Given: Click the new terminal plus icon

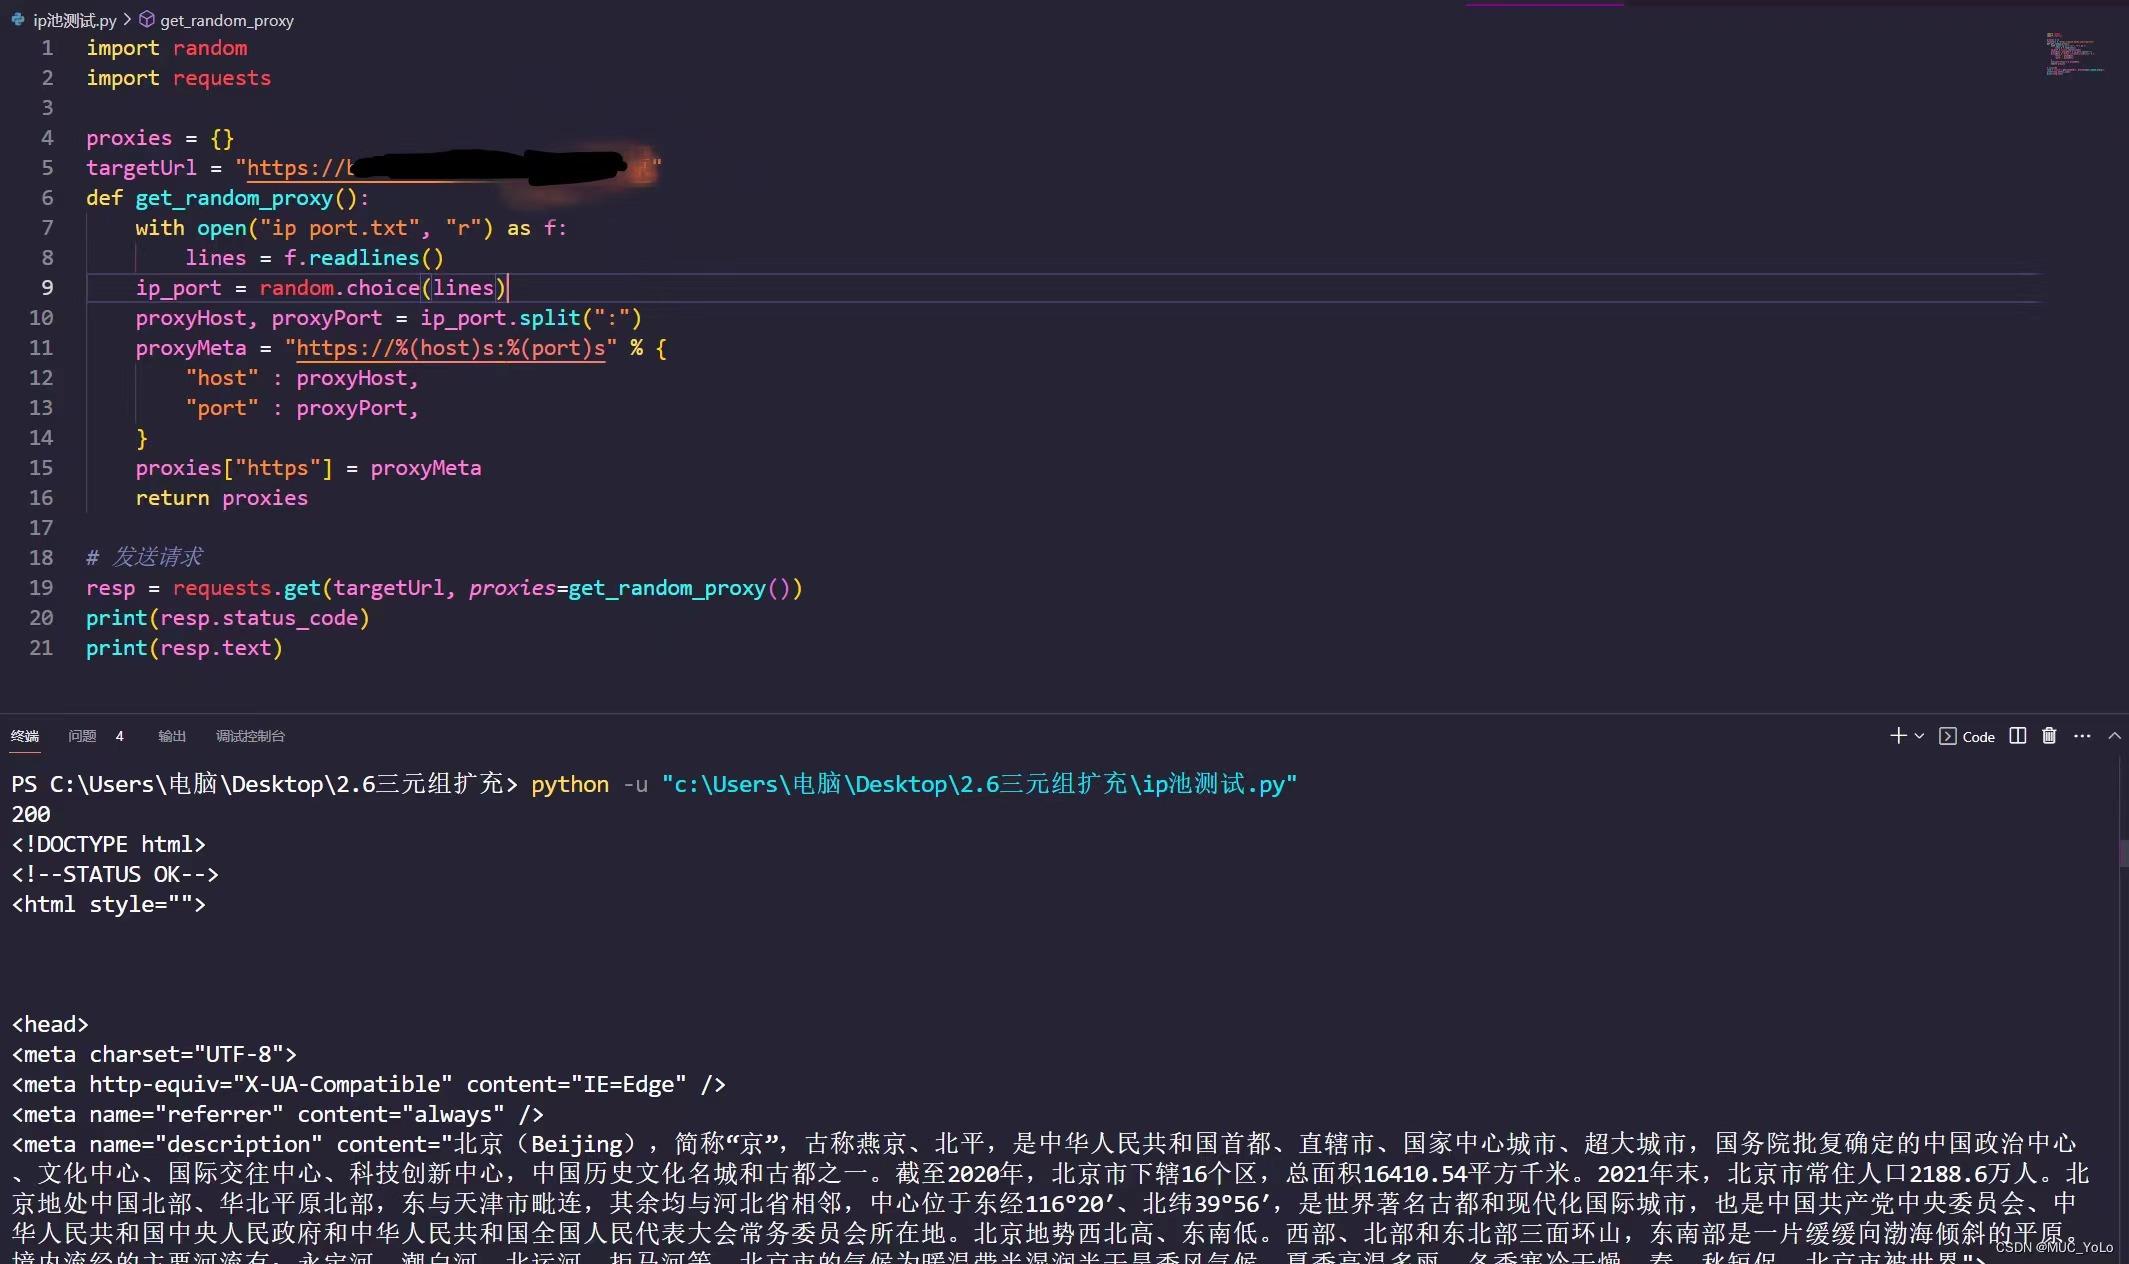Looking at the screenshot, I should click(x=1897, y=736).
